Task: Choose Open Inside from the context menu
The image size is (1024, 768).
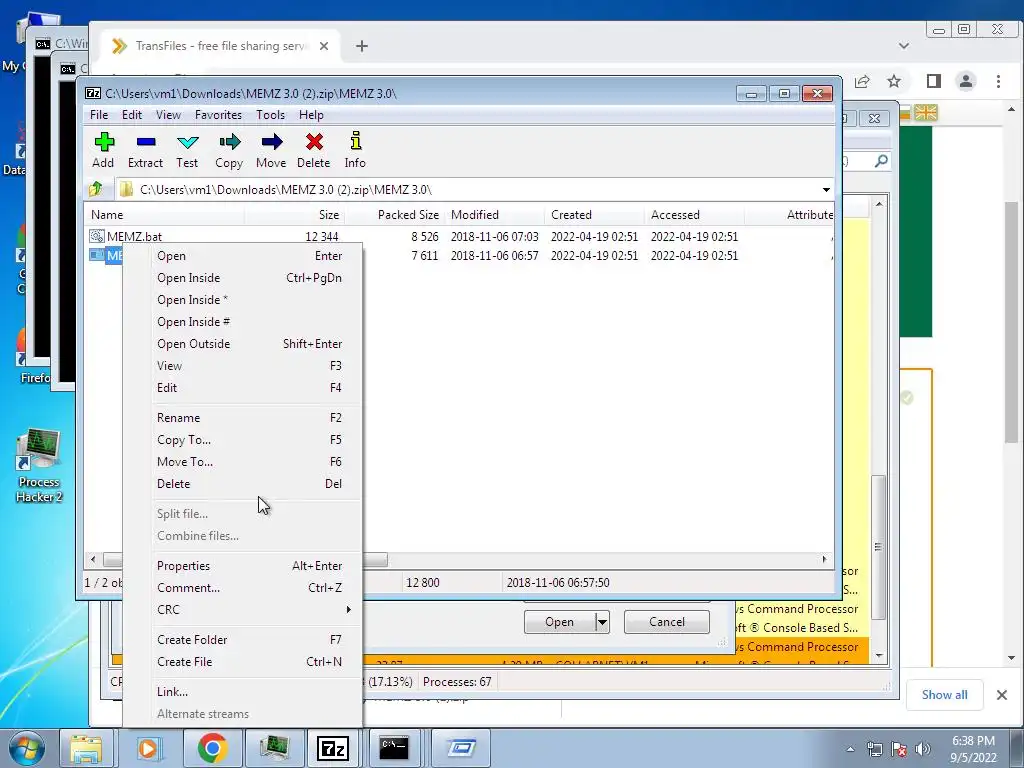Action: pyautogui.click(x=243, y=278)
